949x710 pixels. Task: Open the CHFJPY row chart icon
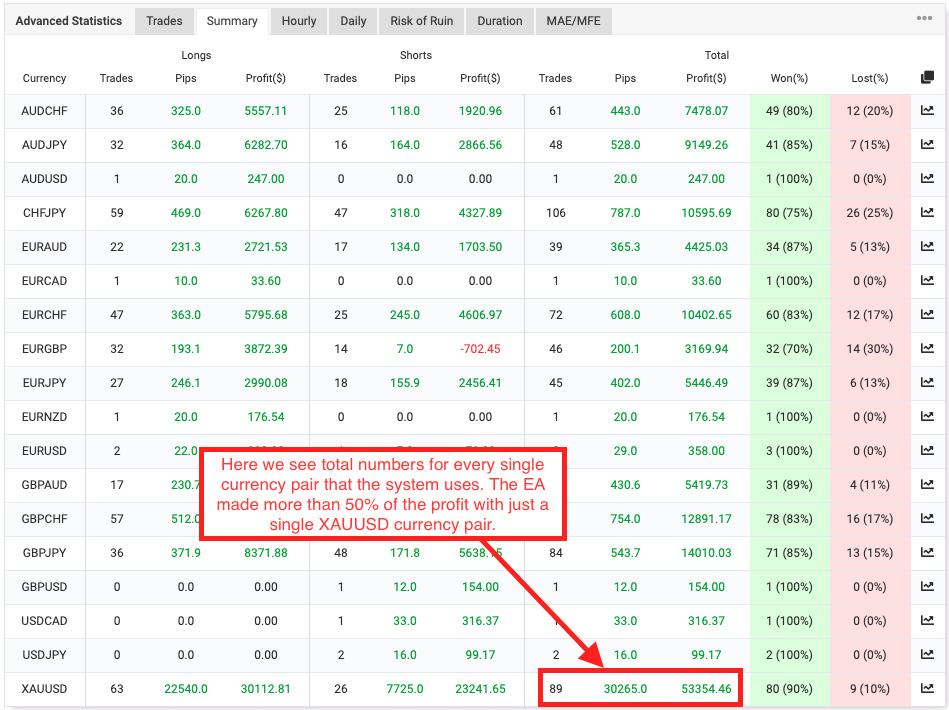coord(927,212)
